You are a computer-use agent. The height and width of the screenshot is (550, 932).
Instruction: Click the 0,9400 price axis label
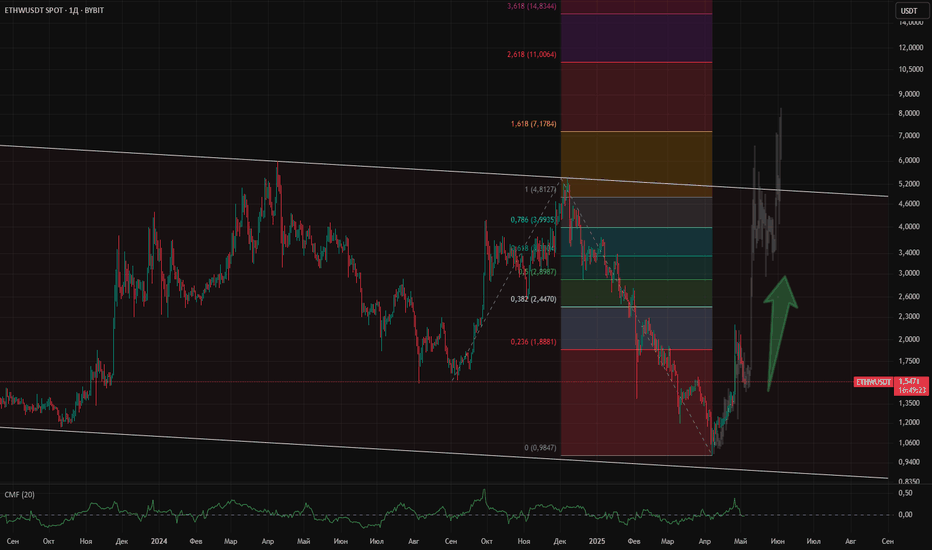tap(909, 462)
